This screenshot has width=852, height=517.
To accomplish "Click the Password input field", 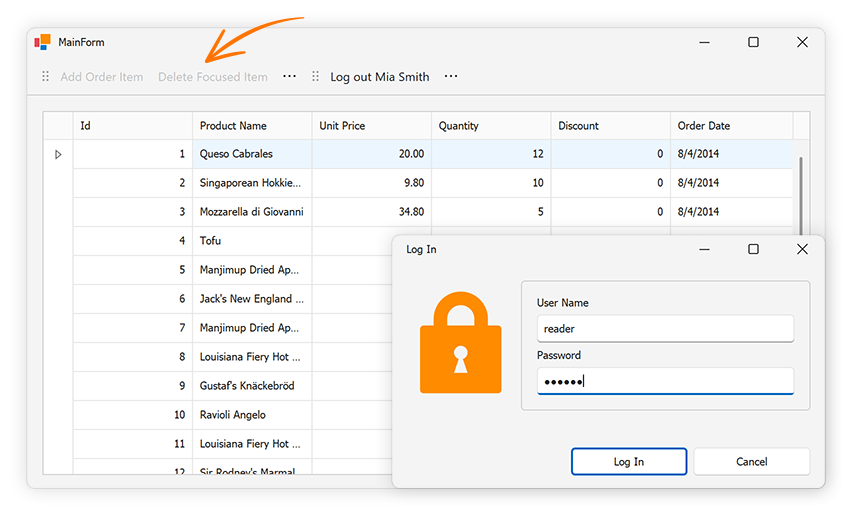I will point(665,381).
